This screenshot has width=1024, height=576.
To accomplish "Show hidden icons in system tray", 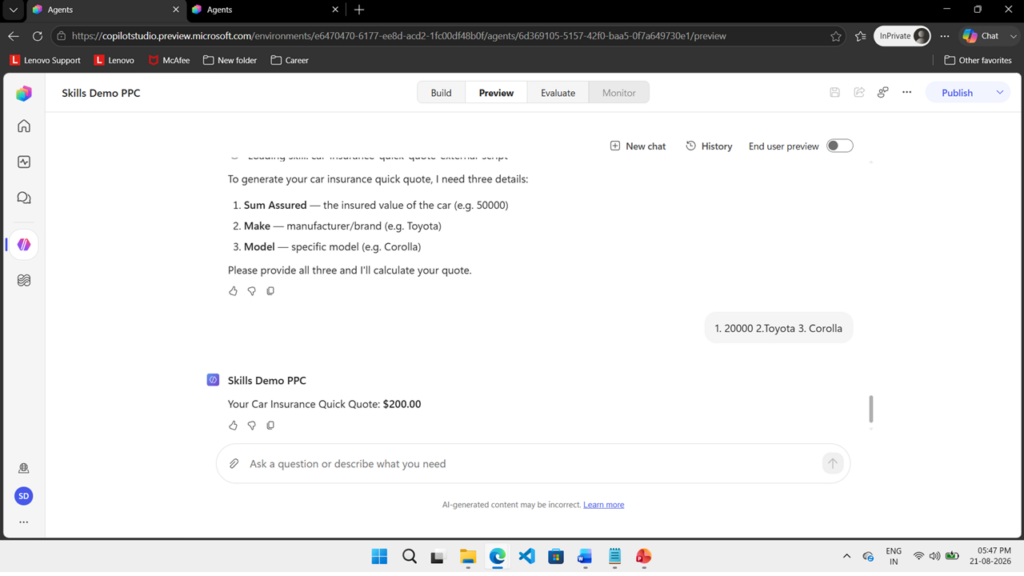I will click(x=847, y=556).
